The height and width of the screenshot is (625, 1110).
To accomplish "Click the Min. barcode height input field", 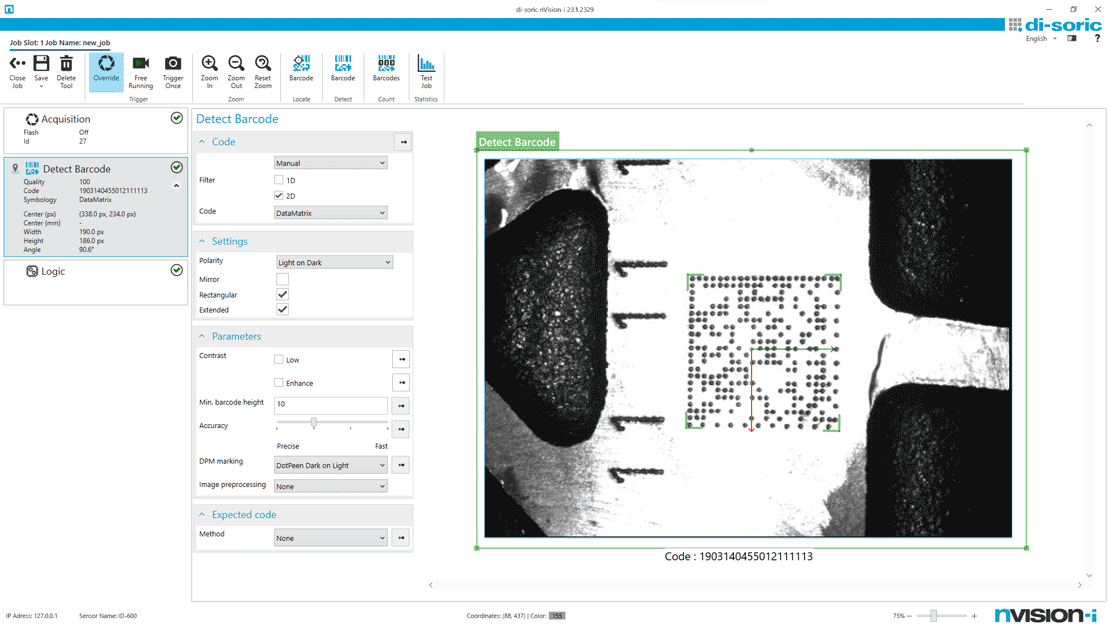I will point(330,405).
